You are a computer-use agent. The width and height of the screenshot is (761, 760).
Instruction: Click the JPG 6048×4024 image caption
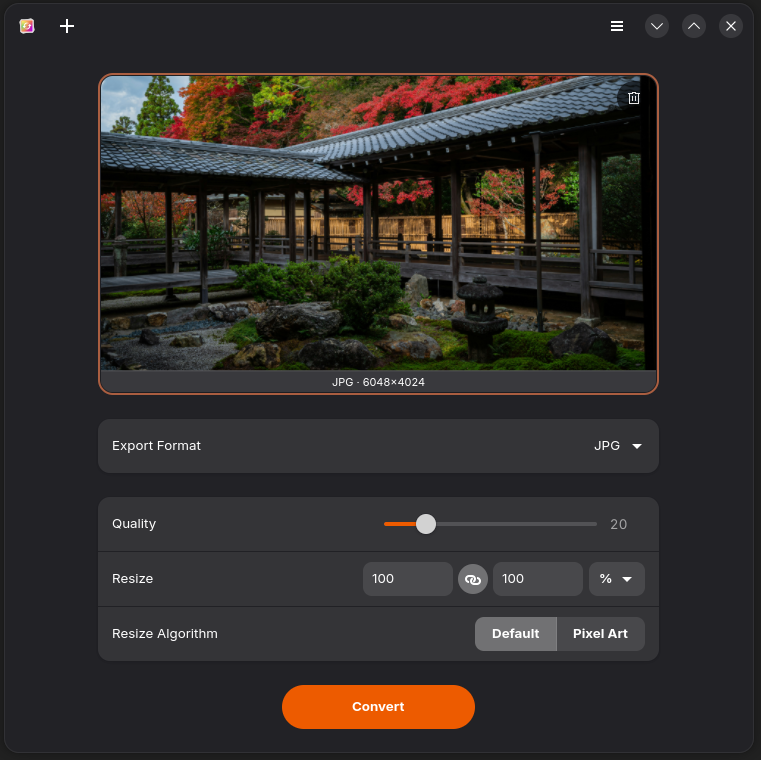pyautogui.click(x=378, y=382)
